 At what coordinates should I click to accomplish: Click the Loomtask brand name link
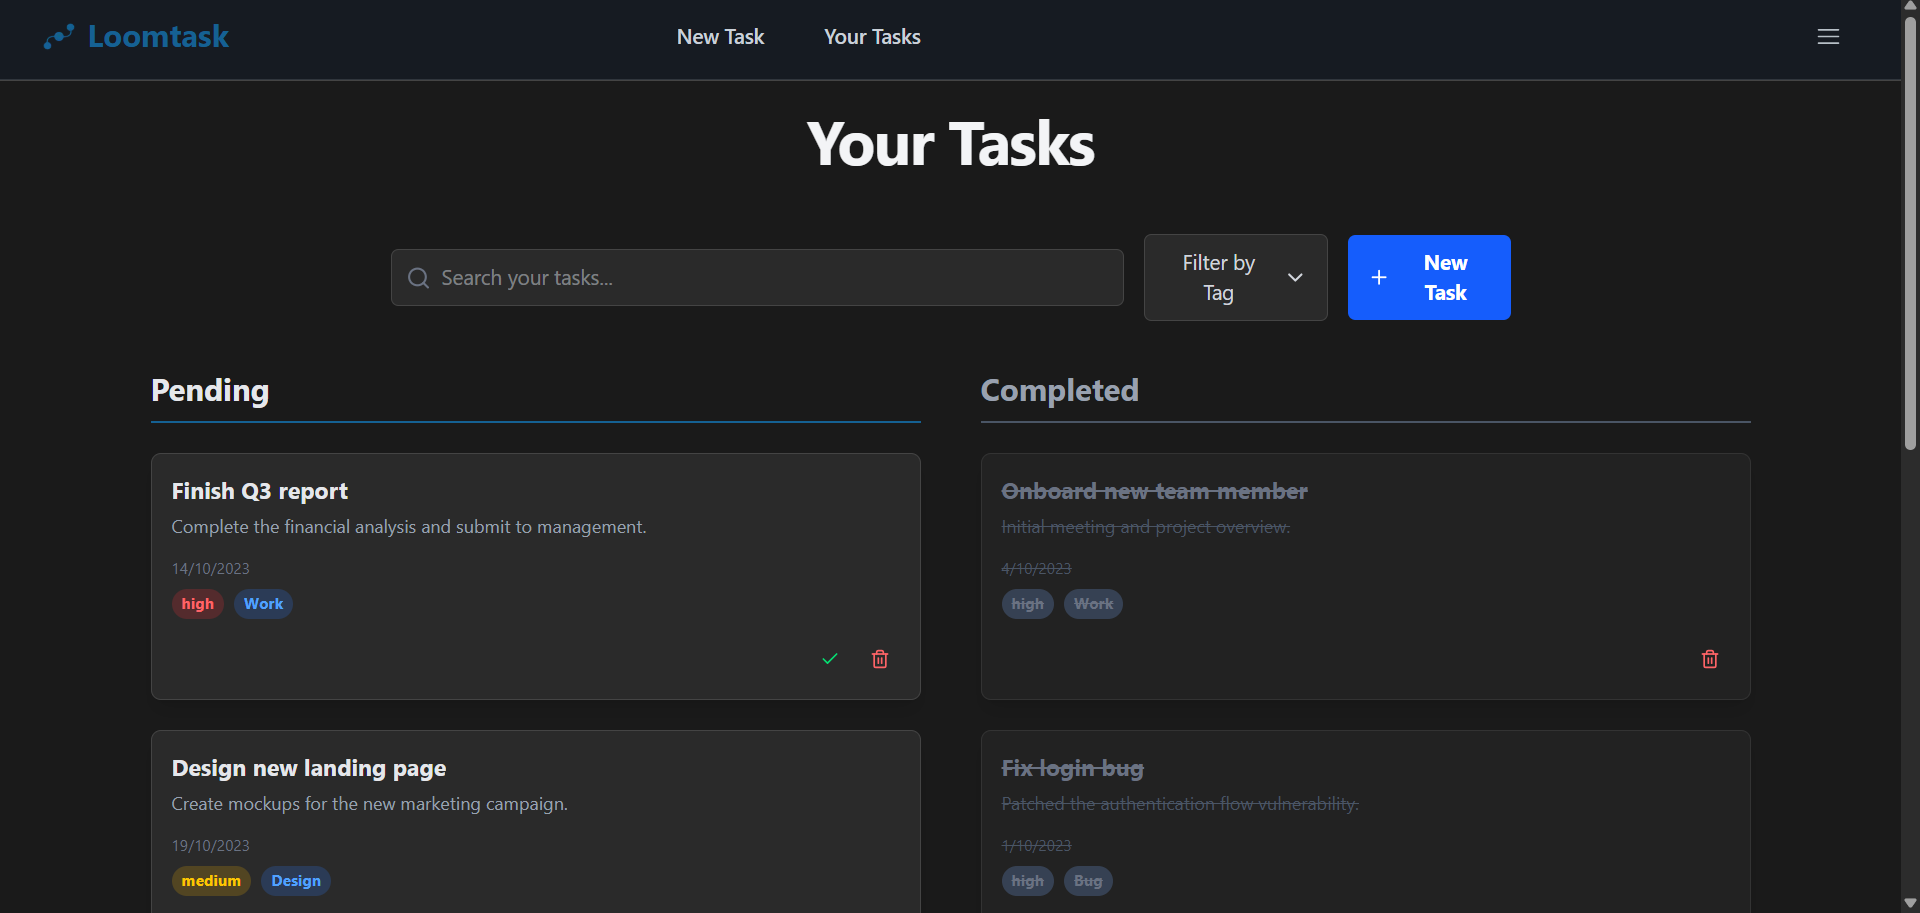[x=158, y=37]
